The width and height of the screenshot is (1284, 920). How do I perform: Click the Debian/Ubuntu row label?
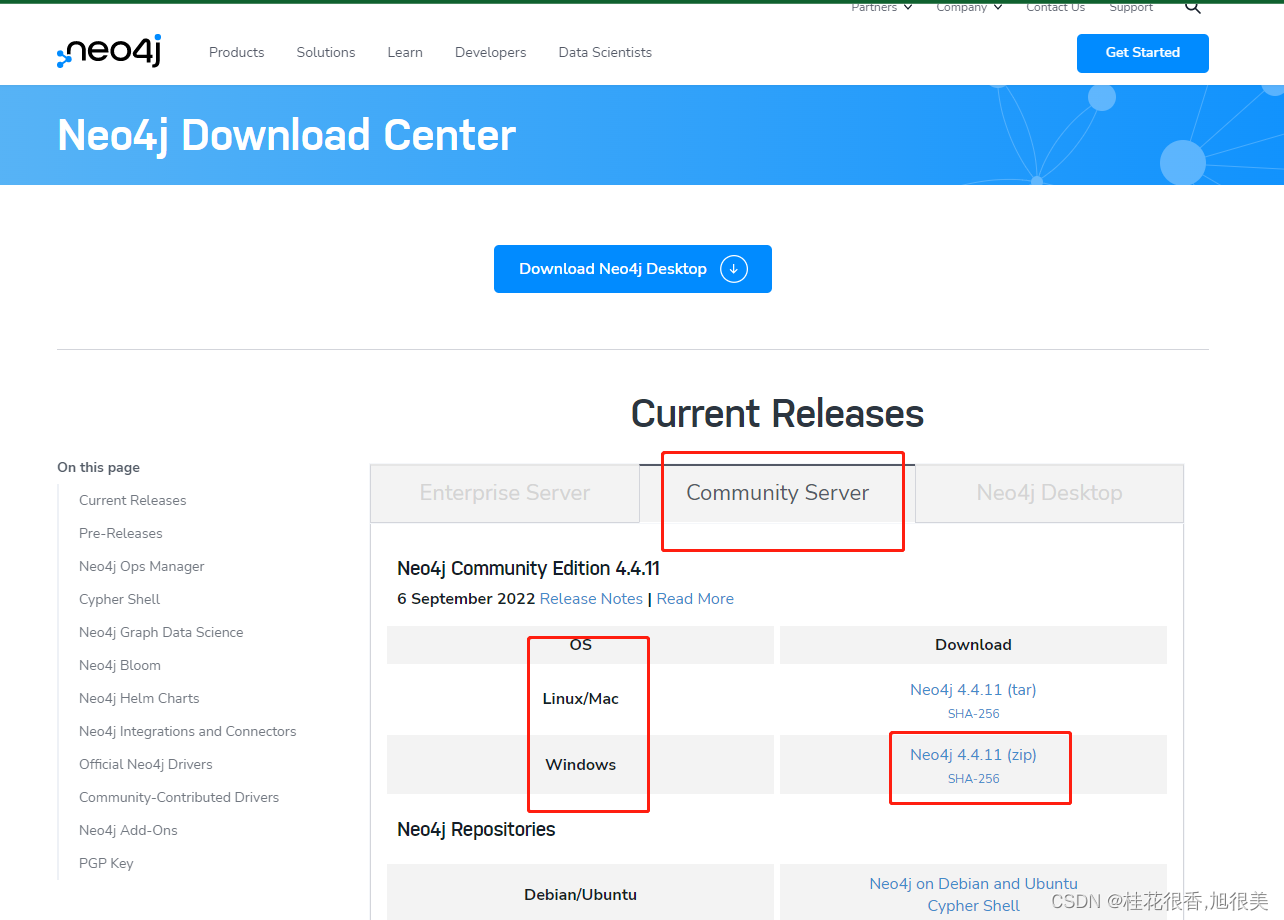[x=581, y=895]
